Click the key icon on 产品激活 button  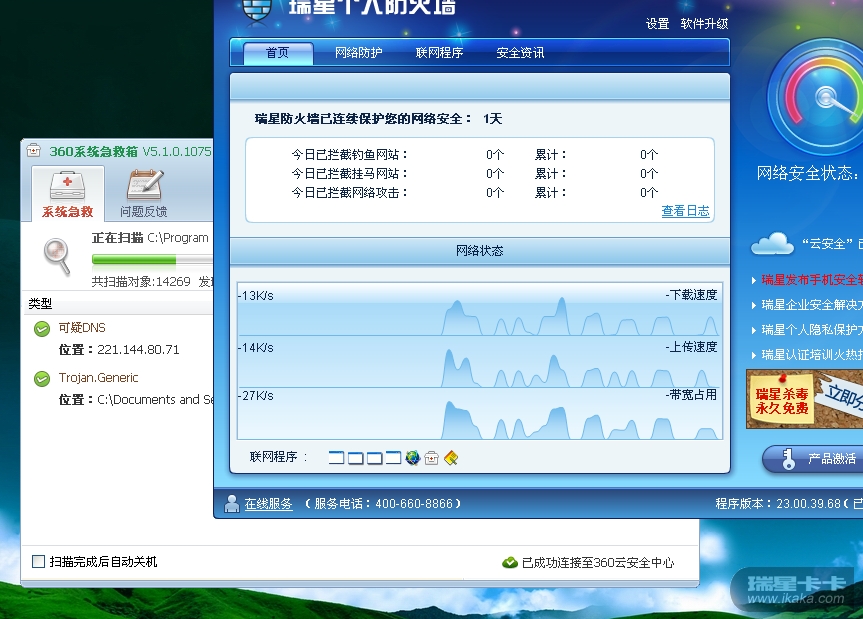[788, 458]
